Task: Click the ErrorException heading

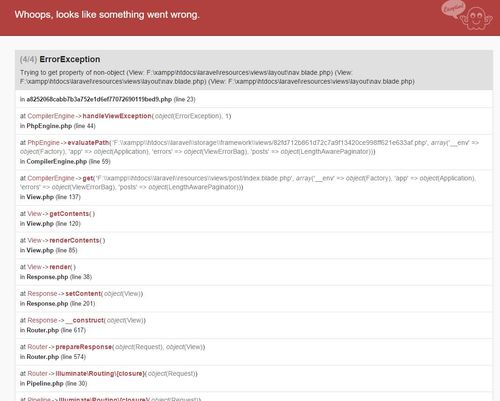Action: [x=70, y=59]
